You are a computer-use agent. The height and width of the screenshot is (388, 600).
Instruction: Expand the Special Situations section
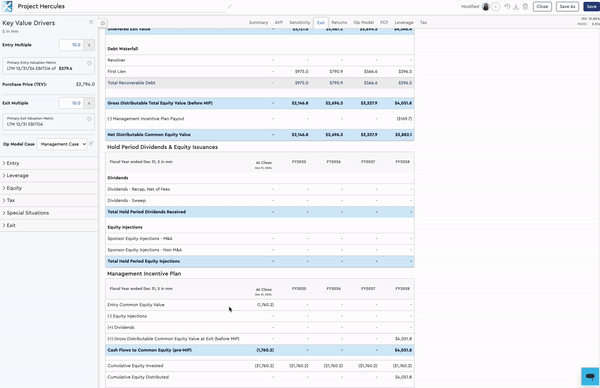[49, 213]
